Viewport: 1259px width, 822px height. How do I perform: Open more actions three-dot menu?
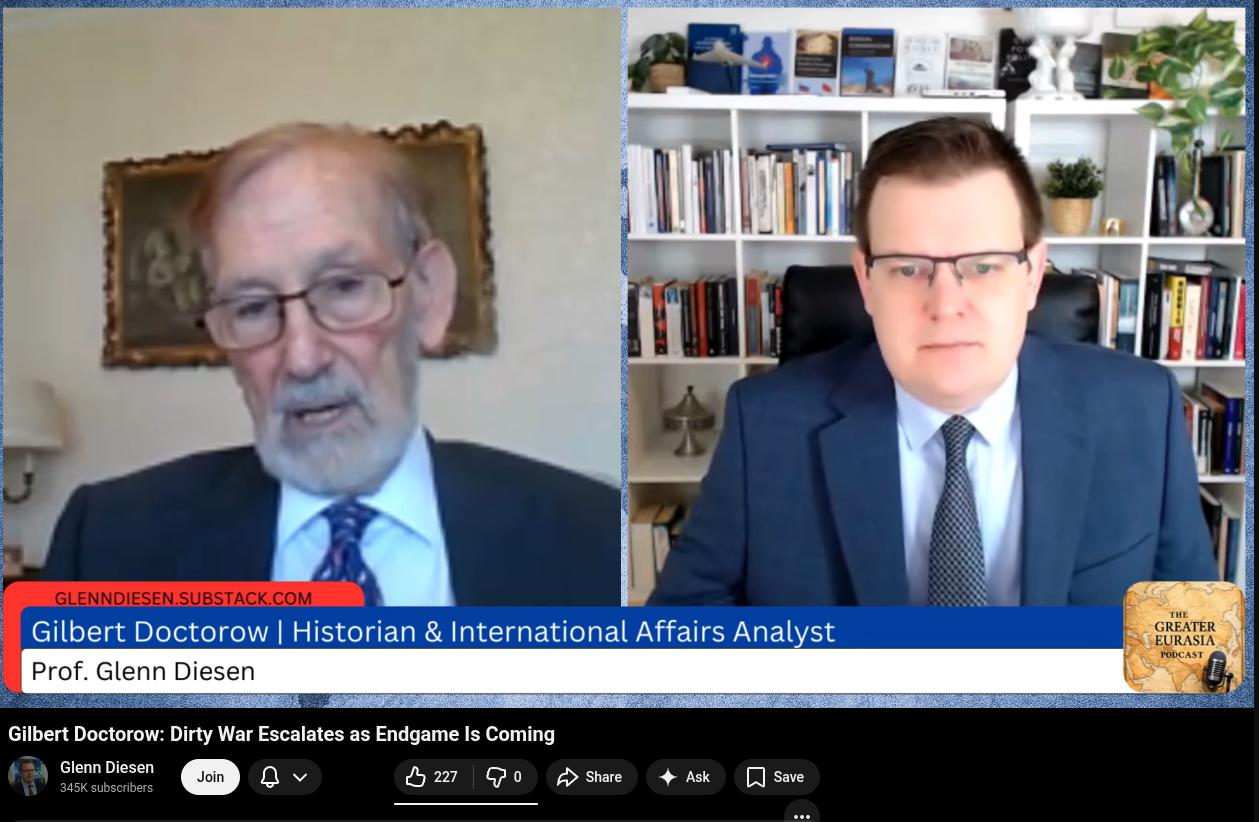(802, 814)
